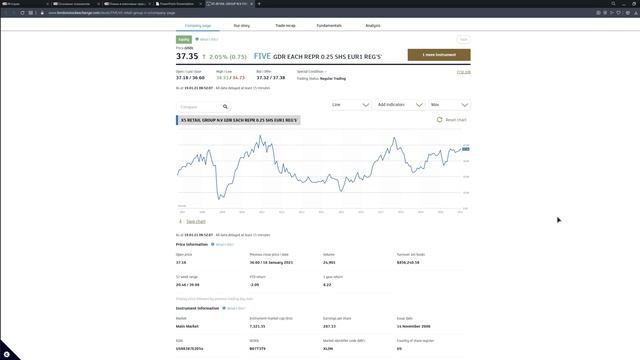Click the reload icon in the browser toolbar
This screenshot has width=640, height=360.
pyautogui.click(x=22, y=13)
